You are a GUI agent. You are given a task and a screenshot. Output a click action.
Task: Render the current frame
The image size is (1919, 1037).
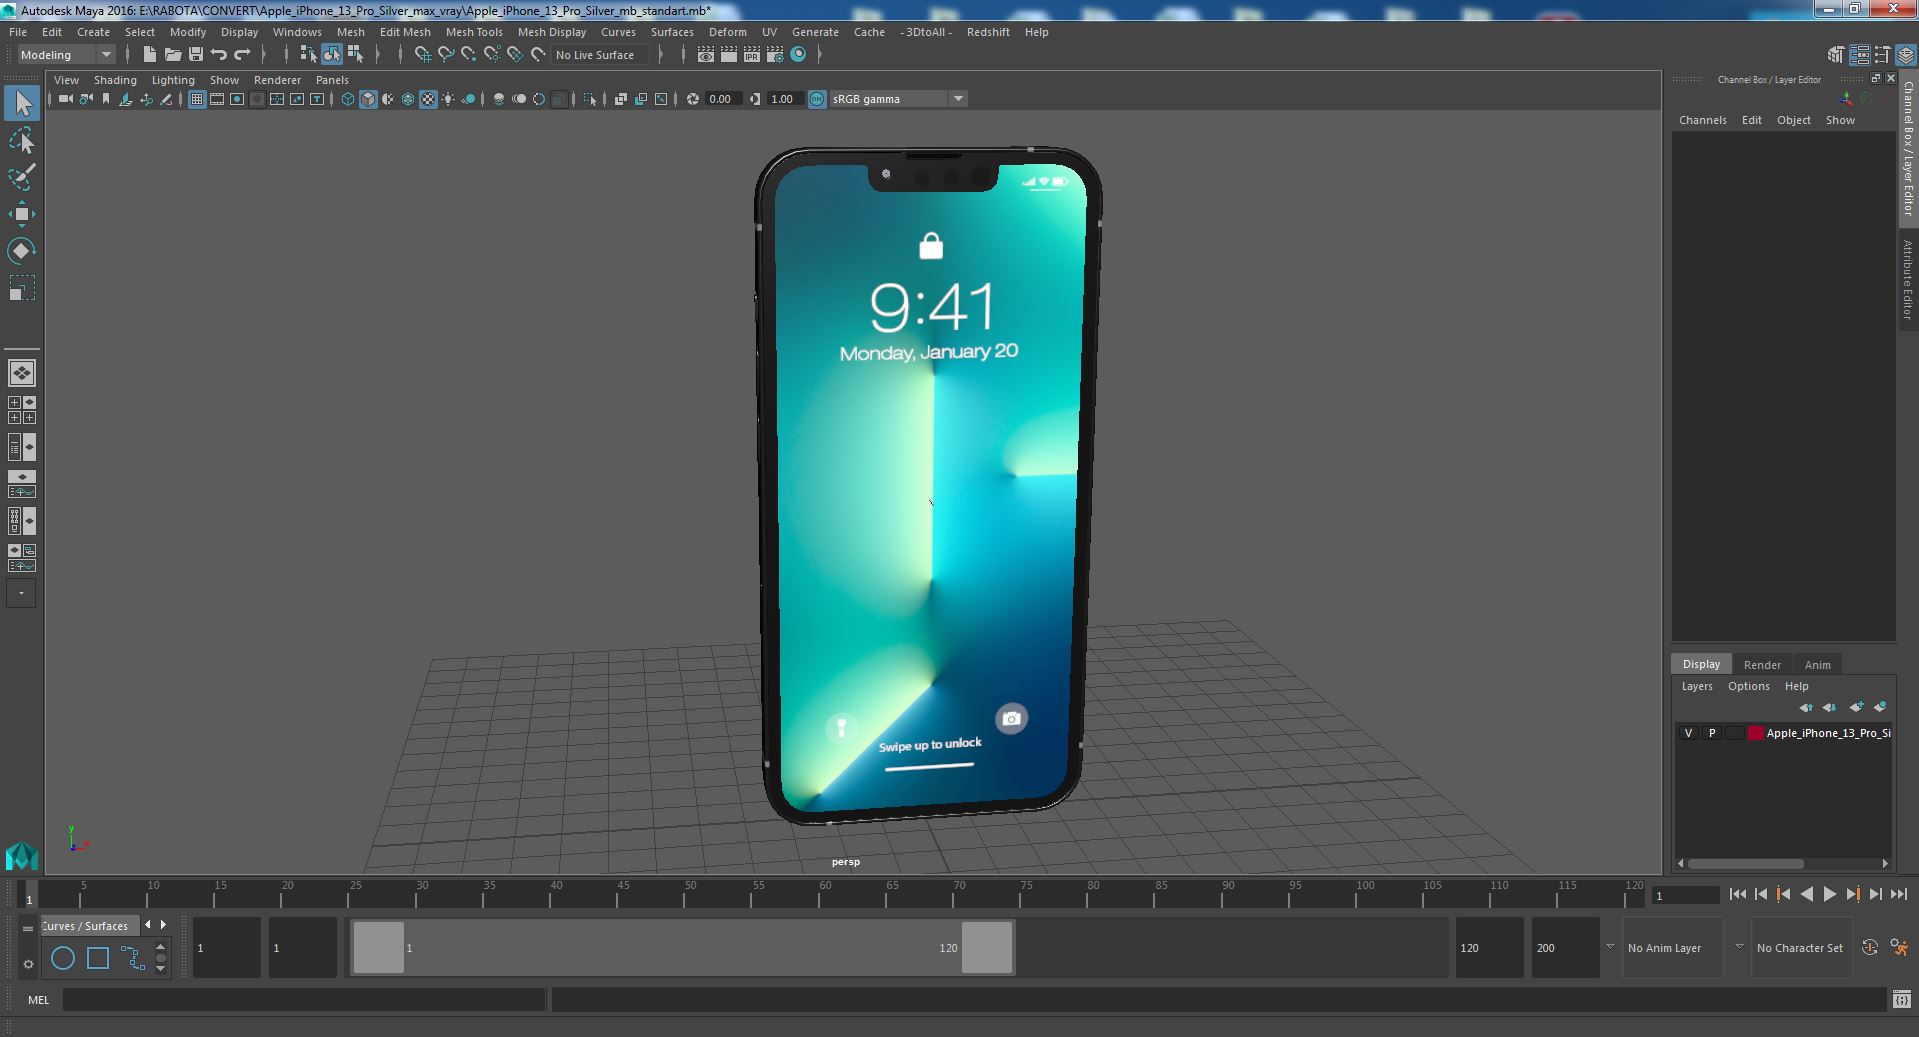point(729,55)
